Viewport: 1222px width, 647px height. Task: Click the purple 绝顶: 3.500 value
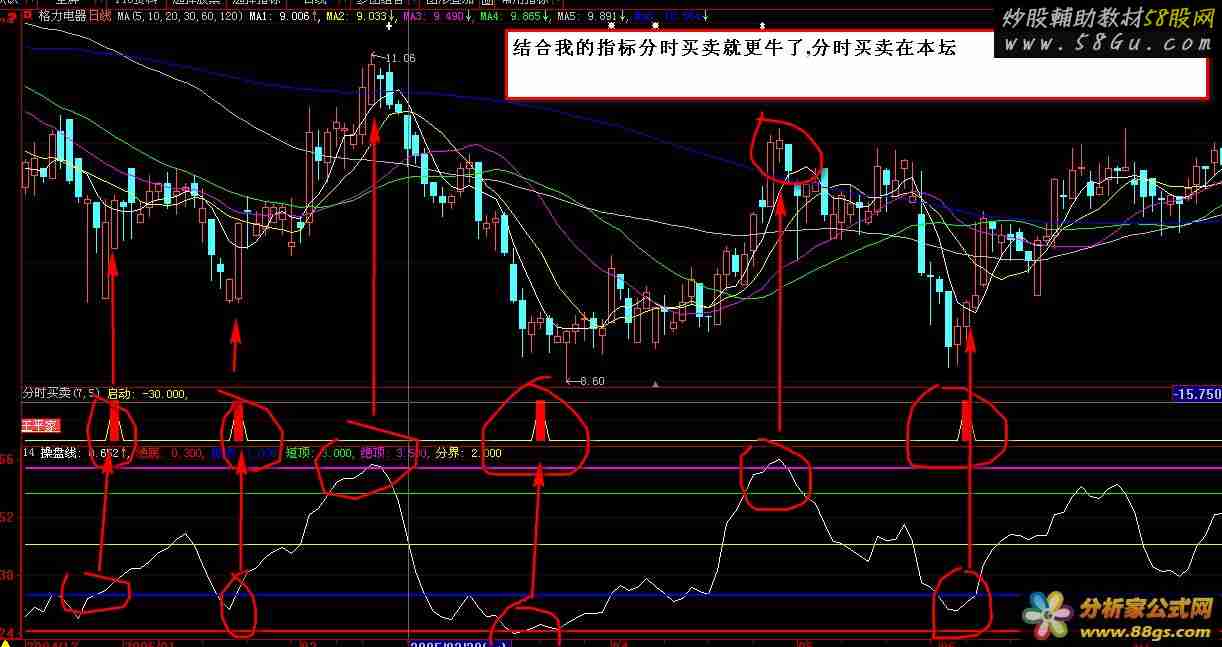pyautogui.click(x=395, y=453)
